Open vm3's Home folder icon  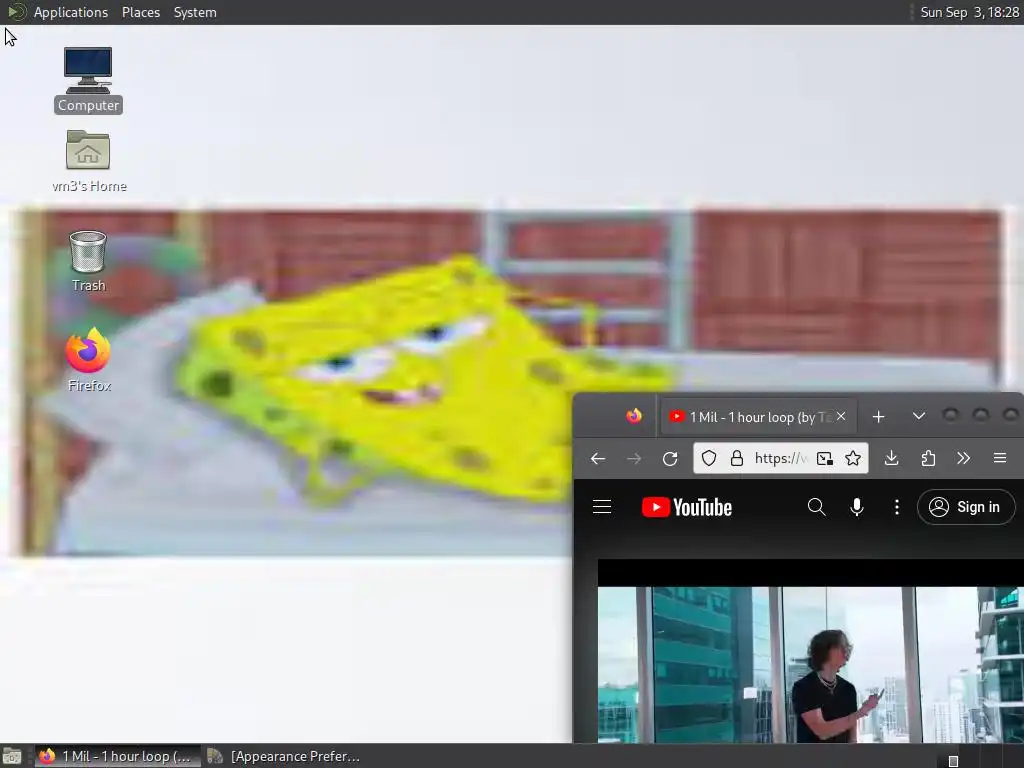coord(89,161)
